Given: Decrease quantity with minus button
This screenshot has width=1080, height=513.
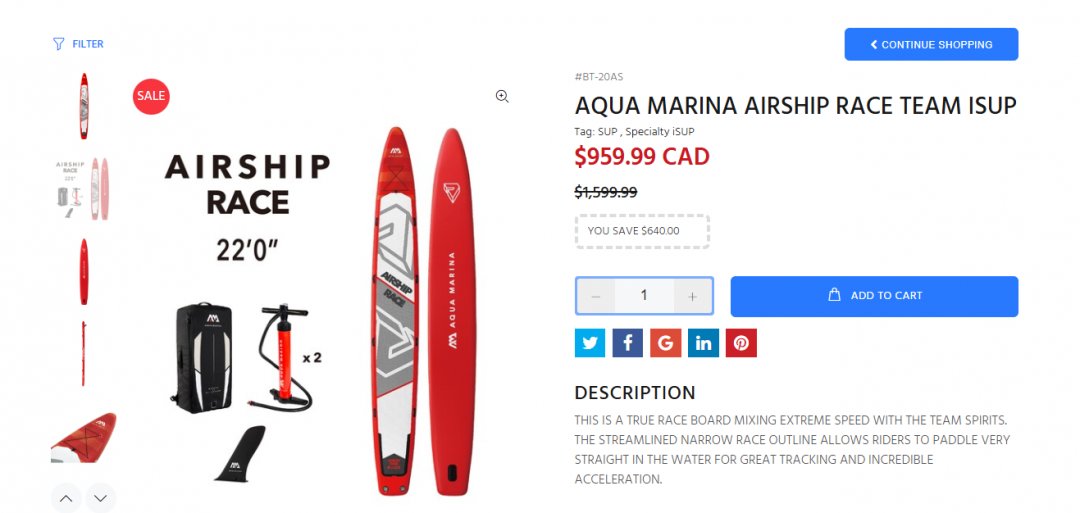Looking at the screenshot, I should 596,296.
